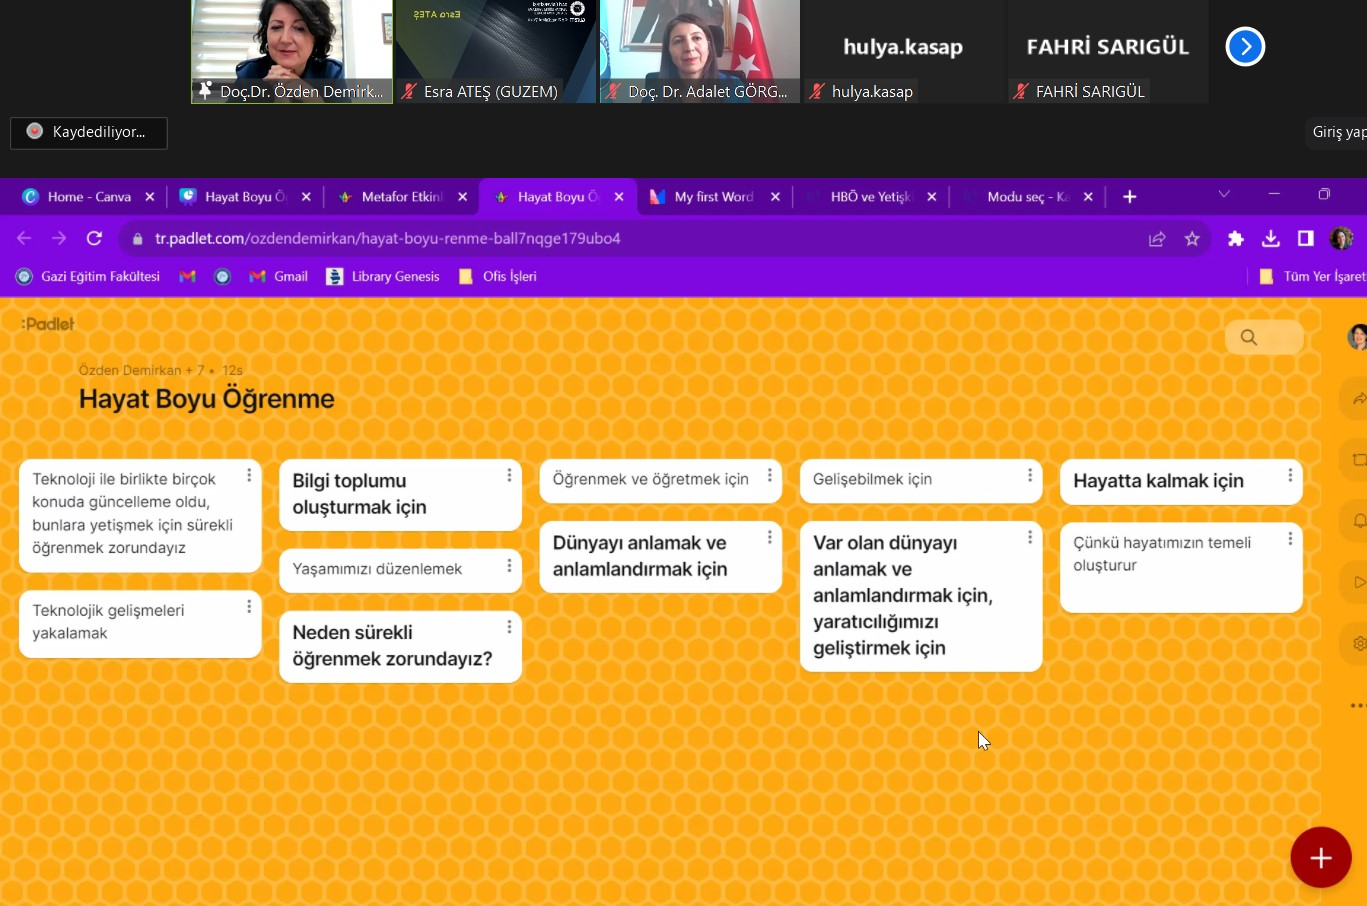The height and width of the screenshot is (906, 1367).
Task: Reload the Padlet page
Action: [x=94, y=239]
